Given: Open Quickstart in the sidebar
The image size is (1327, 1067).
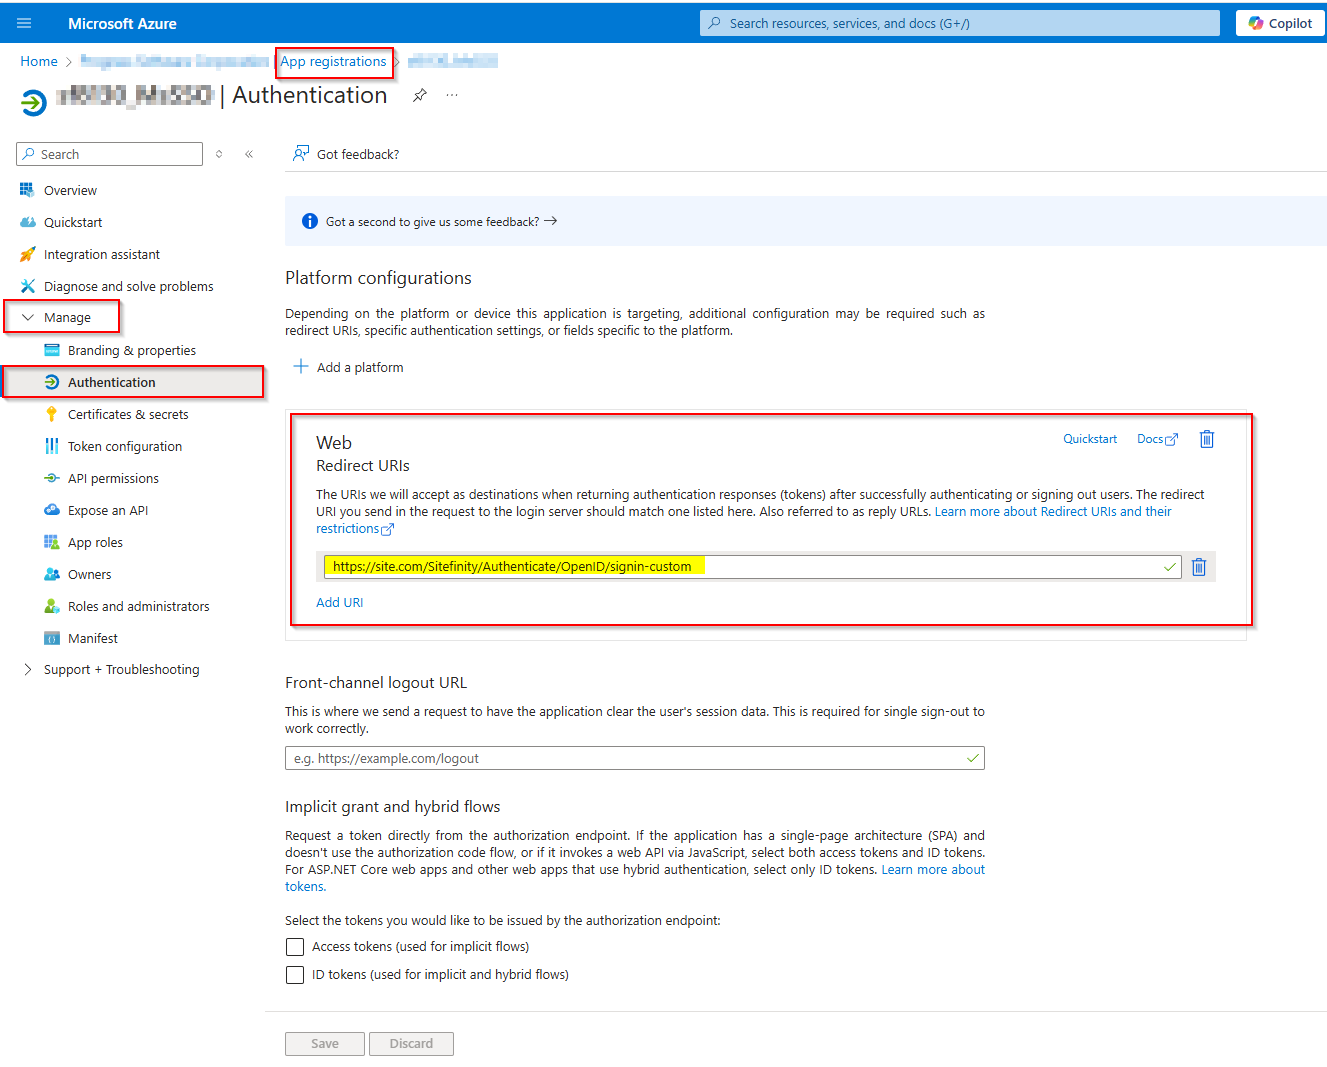Looking at the screenshot, I should pos(73,222).
